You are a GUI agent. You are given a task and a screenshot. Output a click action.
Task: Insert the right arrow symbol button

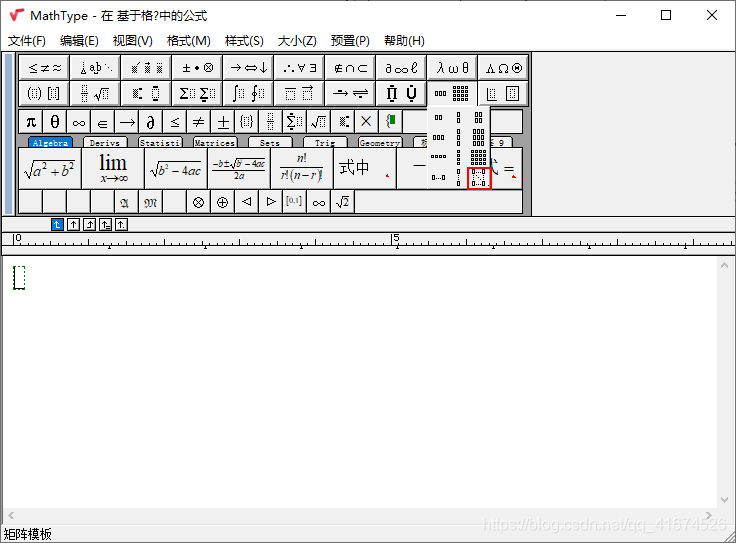(127, 122)
